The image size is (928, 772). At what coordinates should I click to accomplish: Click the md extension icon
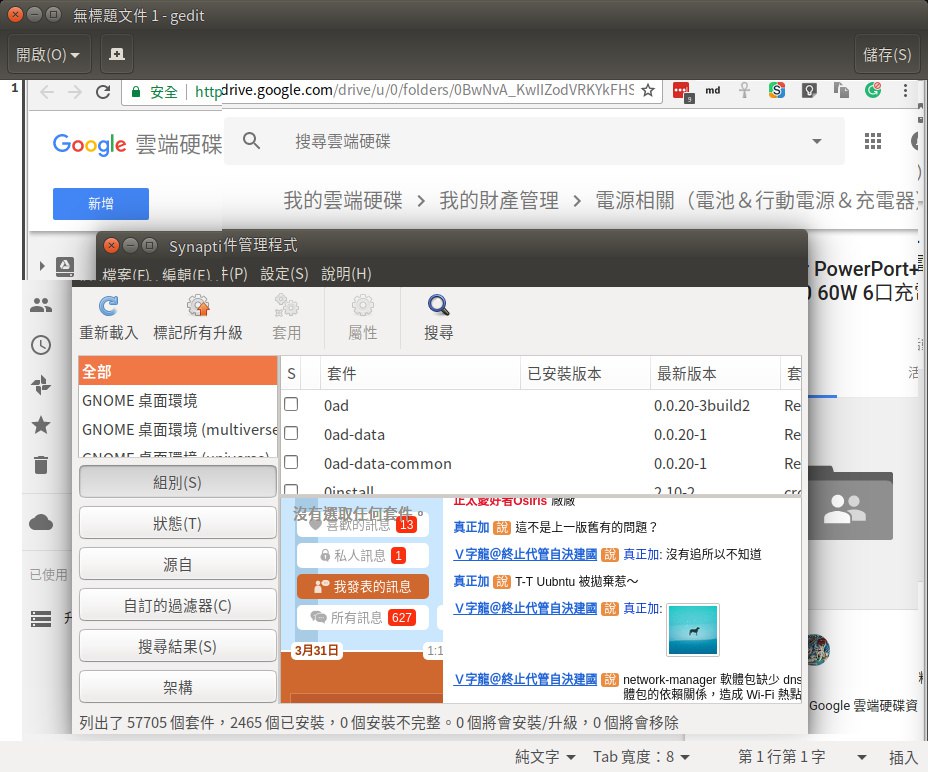pos(713,91)
